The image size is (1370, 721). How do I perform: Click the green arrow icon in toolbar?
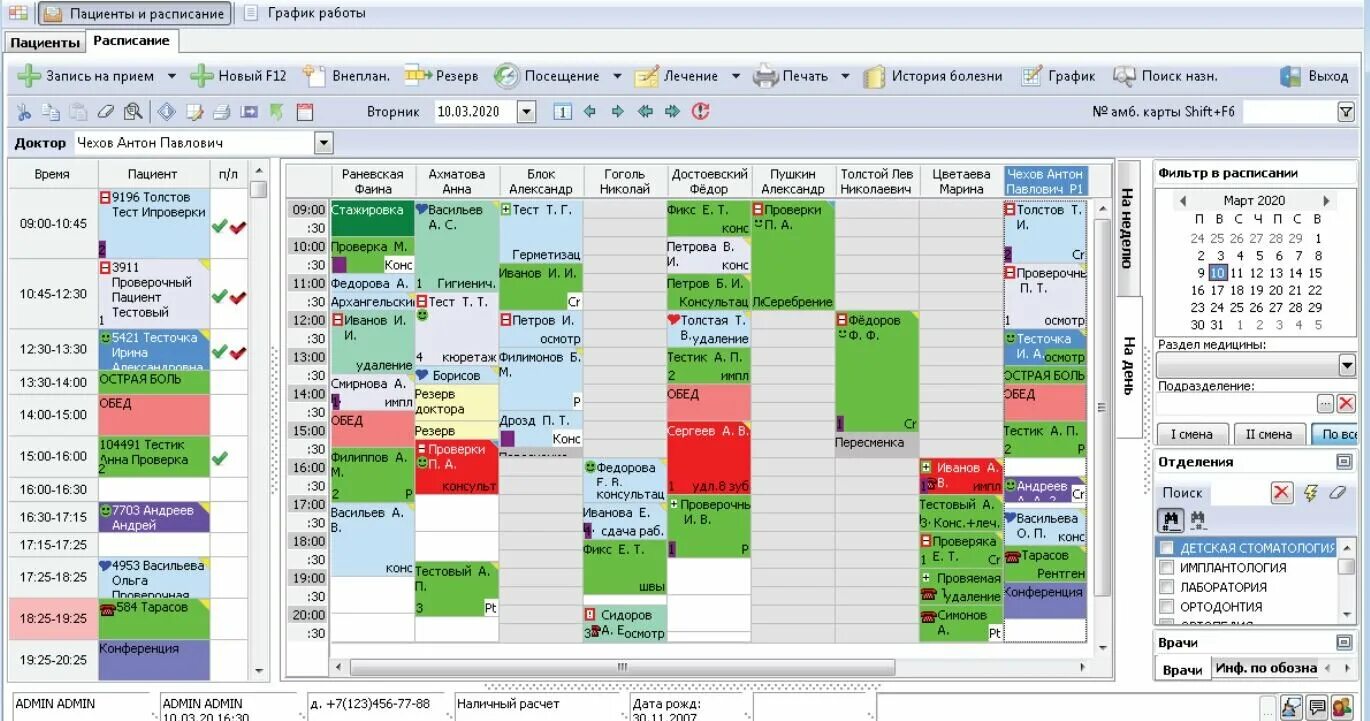(277, 112)
